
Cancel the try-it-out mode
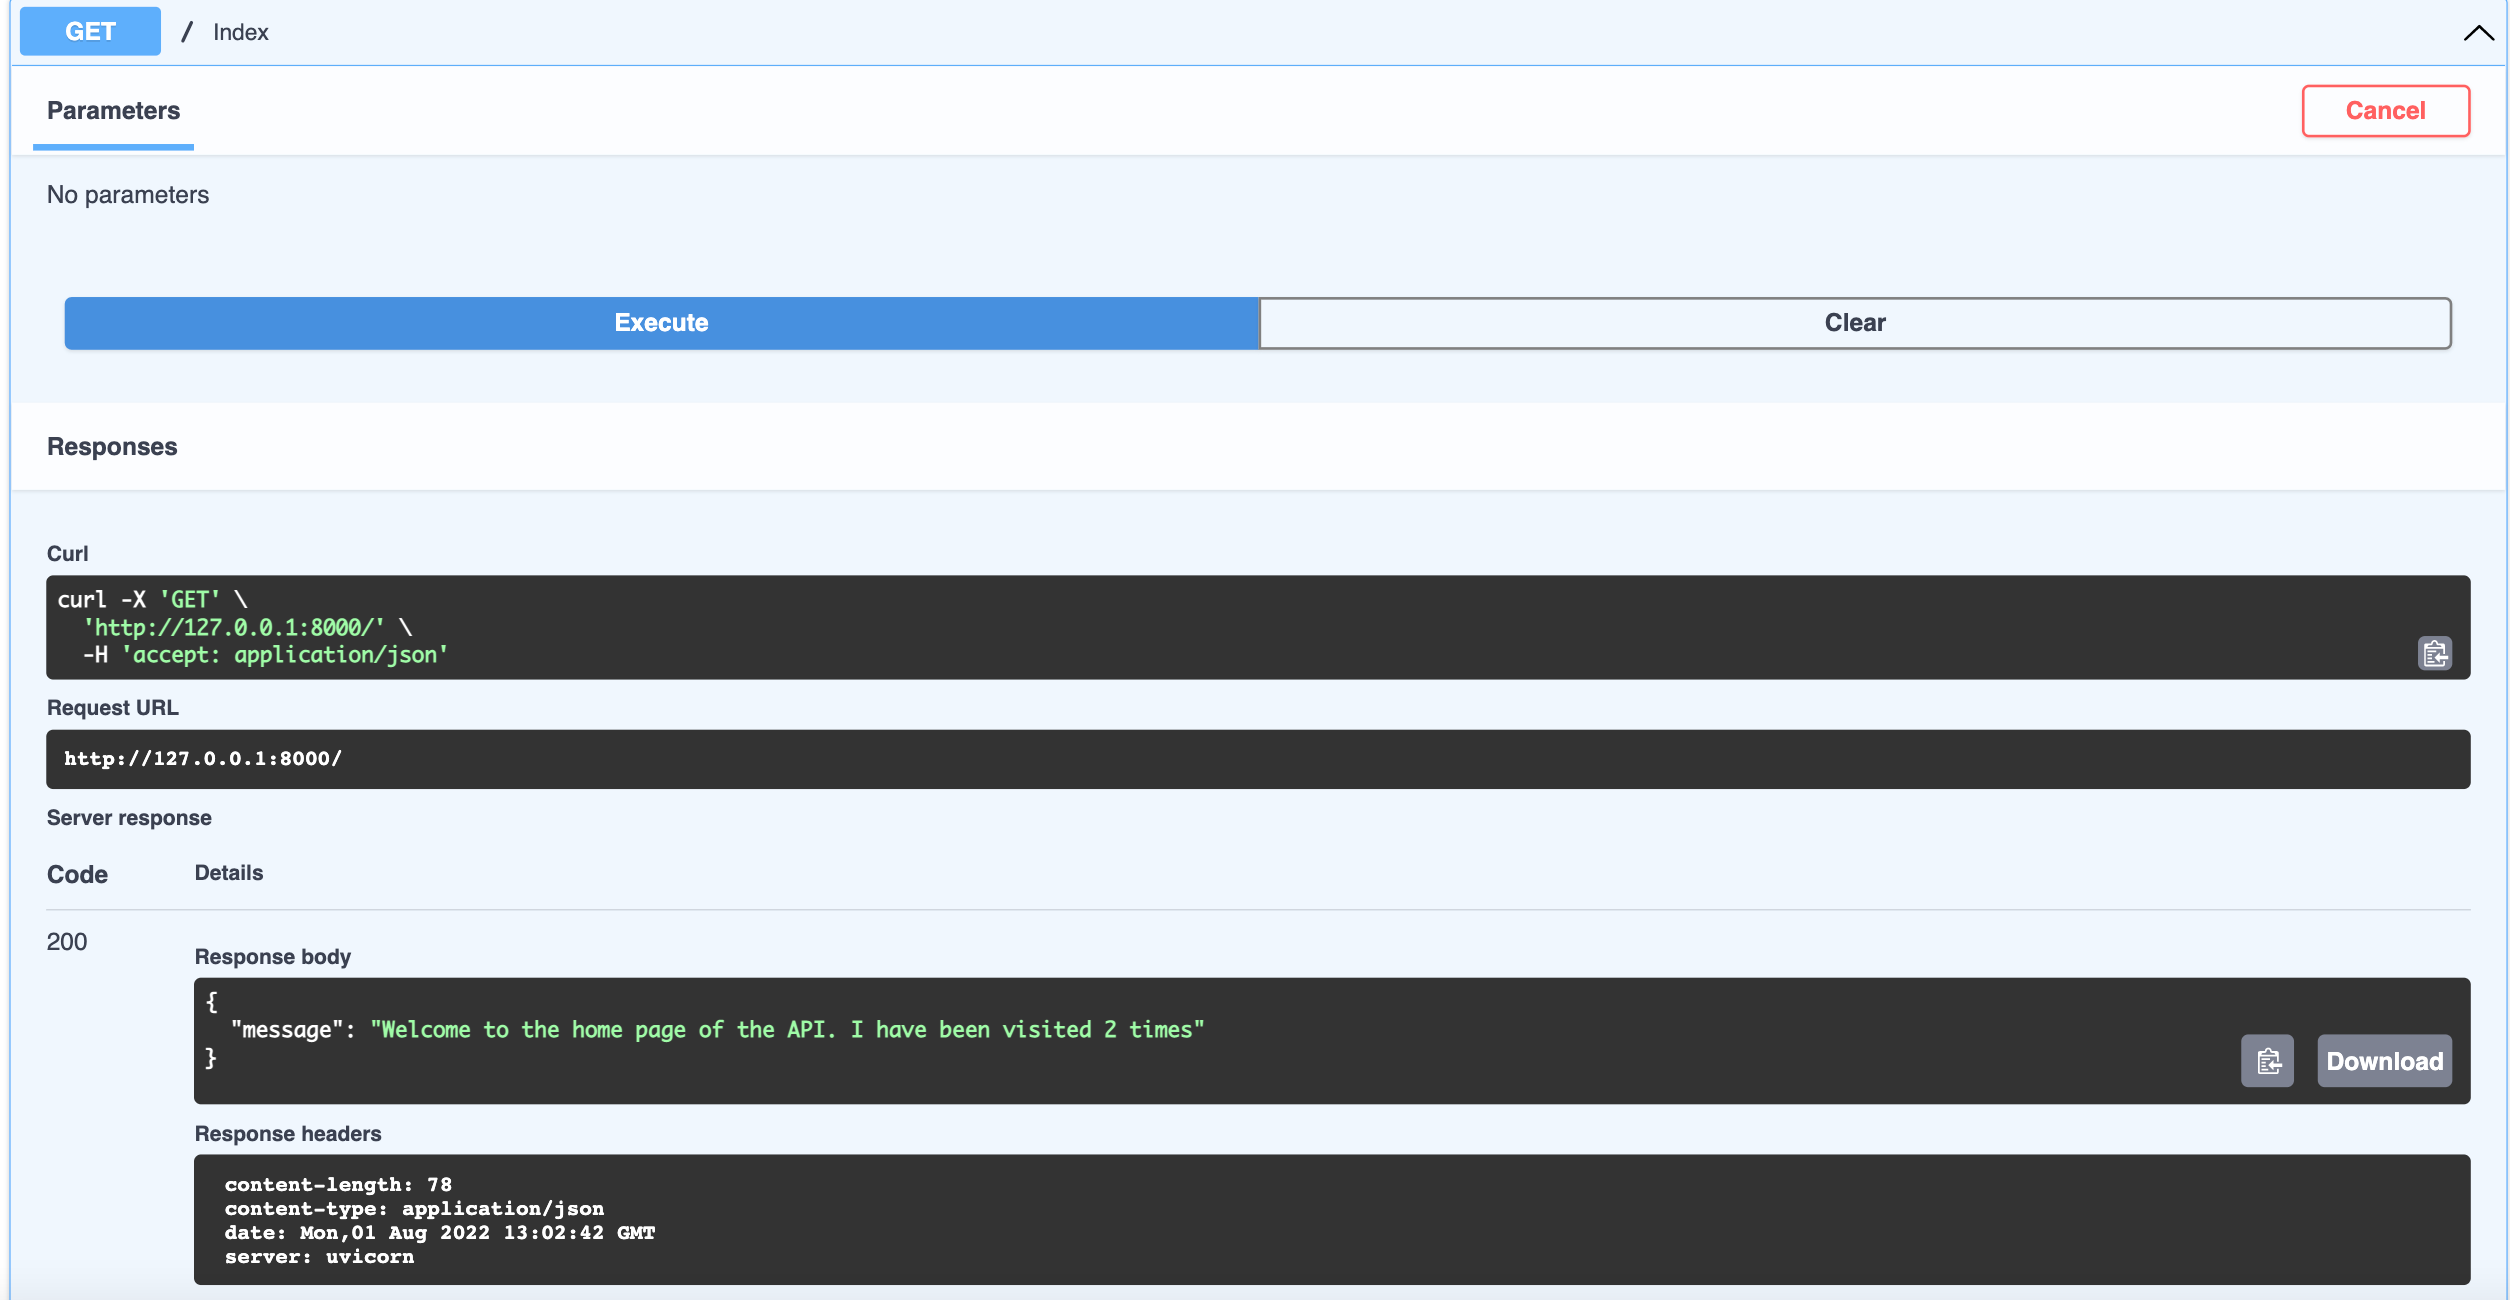pyautogui.click(x=2385, y=111)
